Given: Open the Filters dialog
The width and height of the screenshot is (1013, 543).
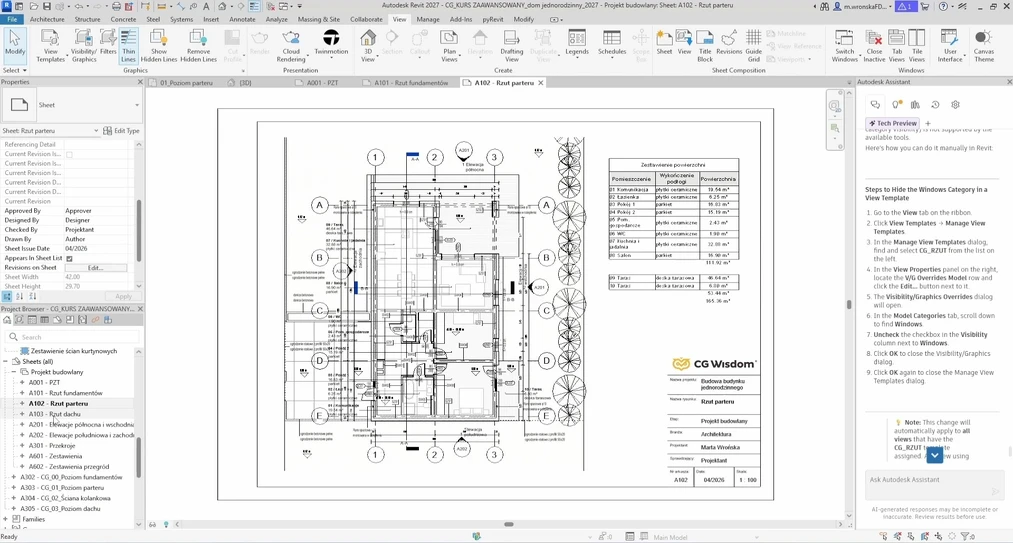Looking at the screenshot, I should point(108,43).
